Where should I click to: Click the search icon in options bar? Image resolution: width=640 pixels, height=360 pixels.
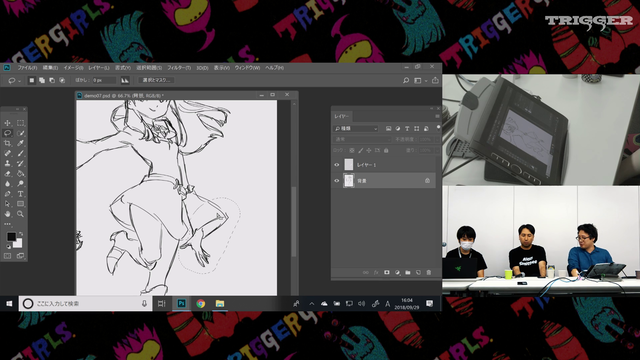coord(406,80)
